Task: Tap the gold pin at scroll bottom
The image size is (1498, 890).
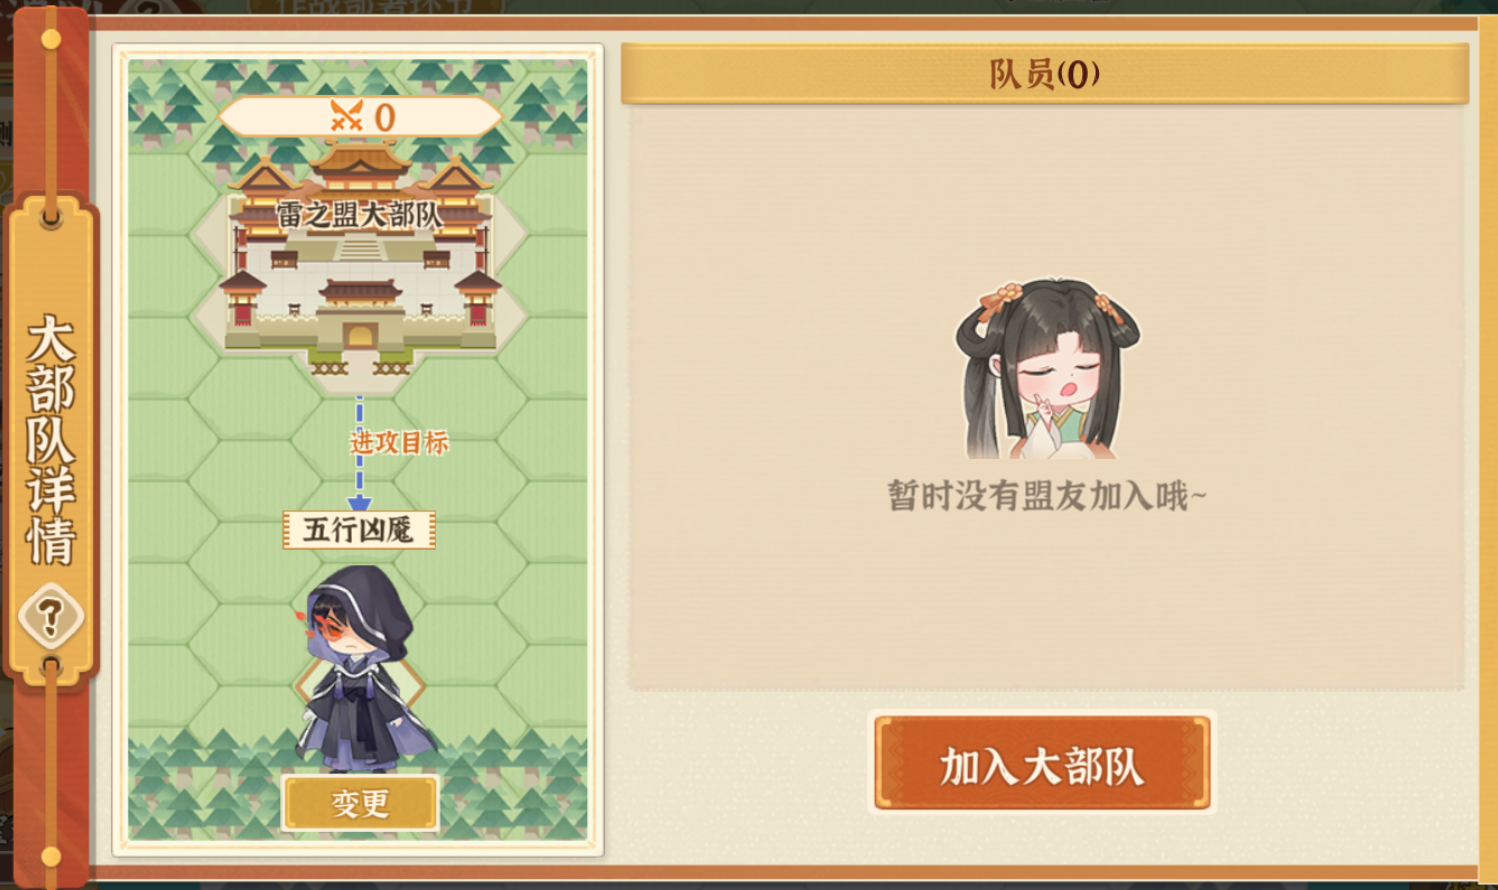Action: pyautogui.click(x=51, y=857)
